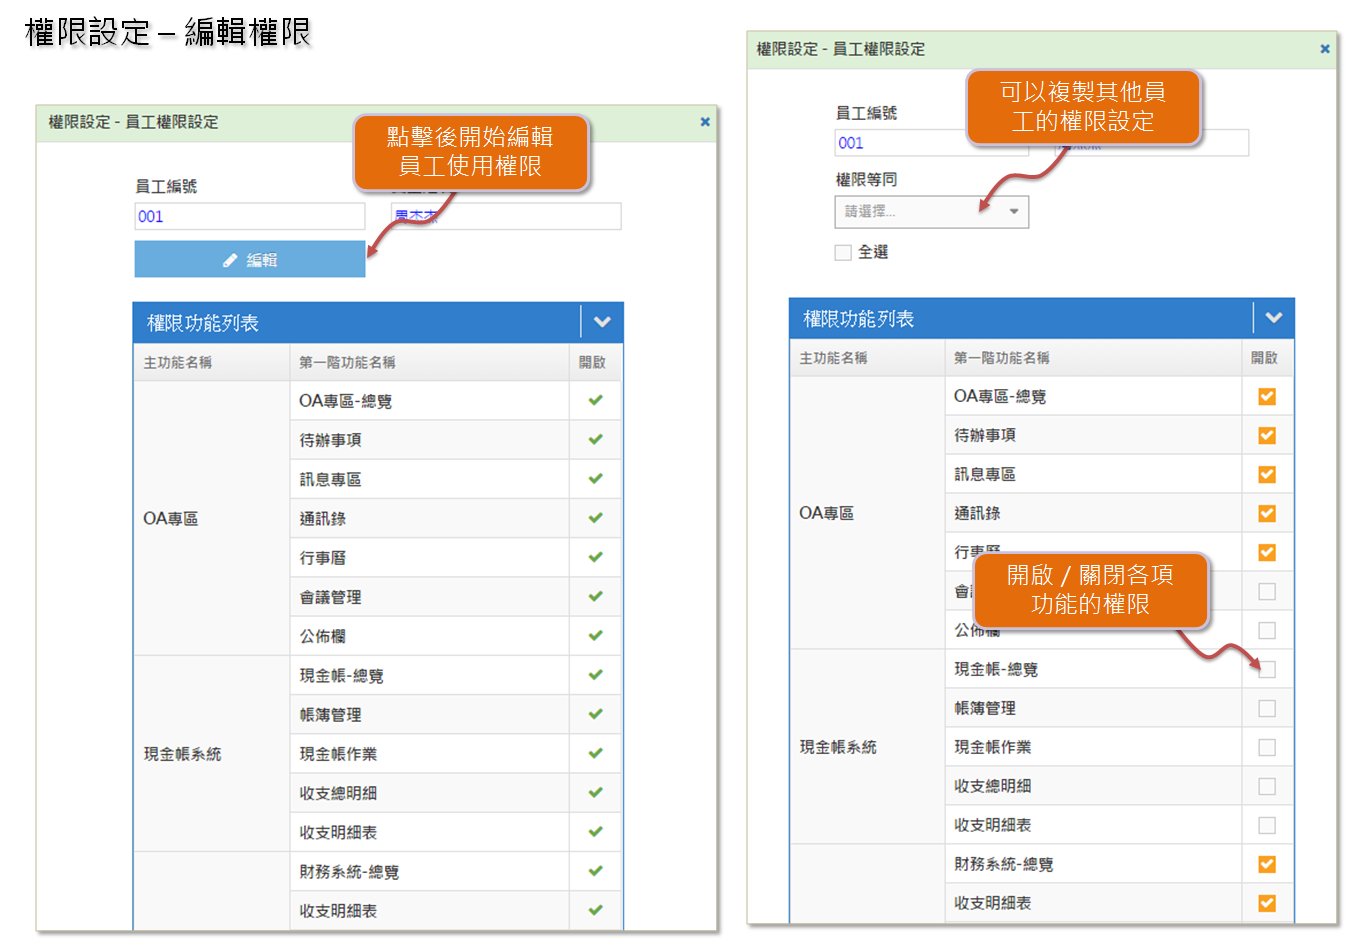This screenshot has height=941, width=1347.
Task: Collapse the right 權限功能列表 panel chevron
Action: (x=1273, y=318)
